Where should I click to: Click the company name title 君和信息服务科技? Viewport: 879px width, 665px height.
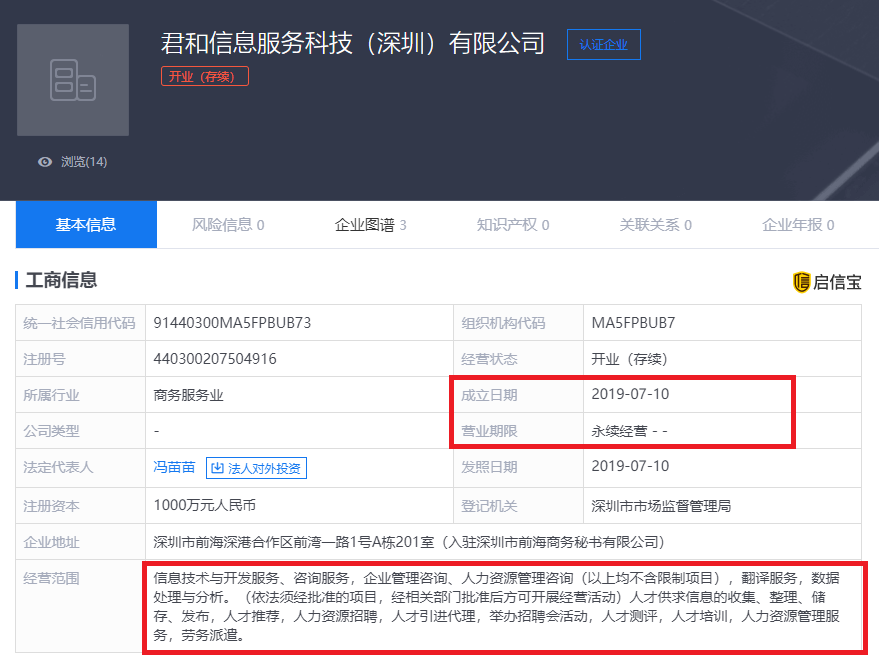353,43
